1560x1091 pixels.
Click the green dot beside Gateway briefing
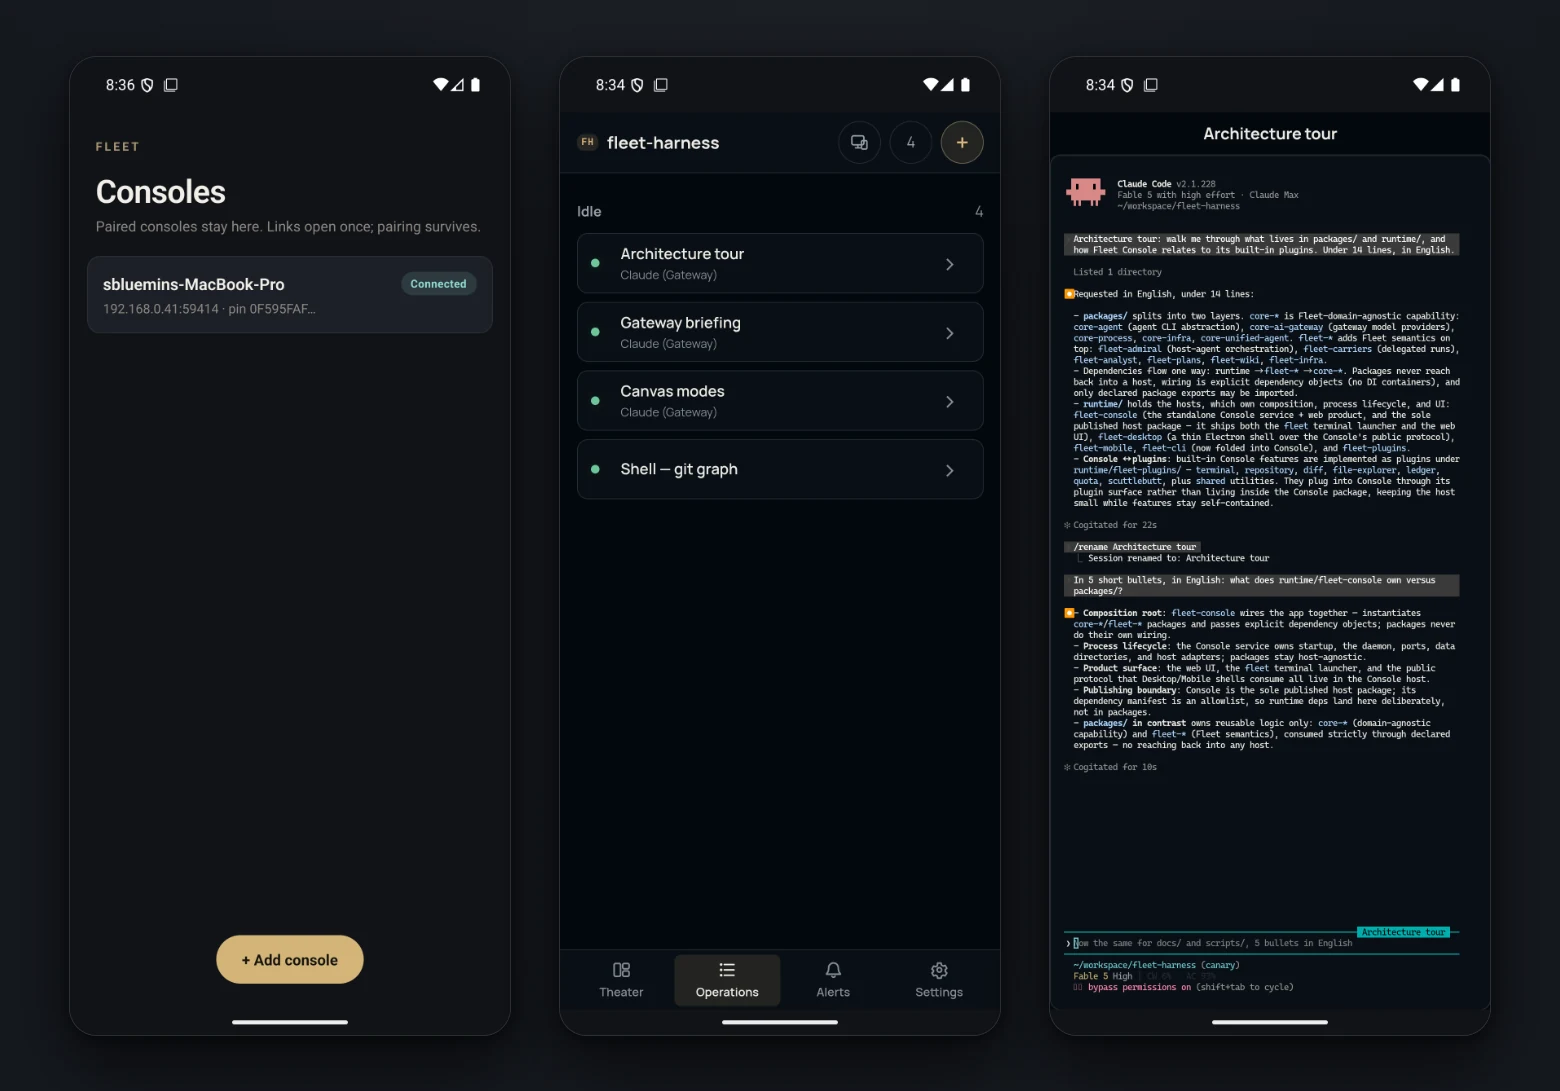point(596,332)
